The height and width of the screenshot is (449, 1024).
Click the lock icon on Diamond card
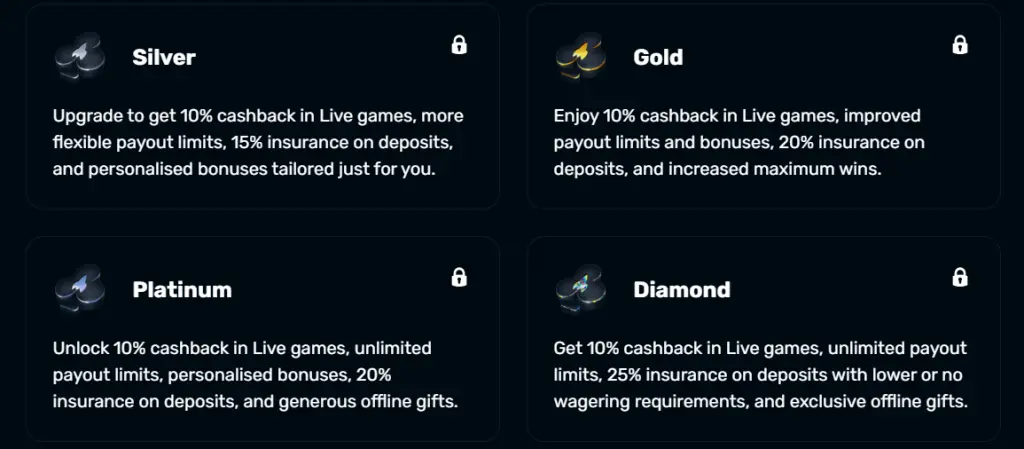pos(960,277)
